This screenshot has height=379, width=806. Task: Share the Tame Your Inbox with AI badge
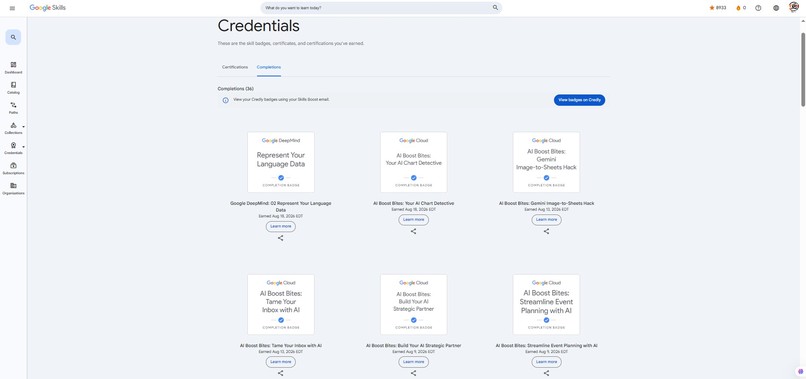[x=281, y=373]
